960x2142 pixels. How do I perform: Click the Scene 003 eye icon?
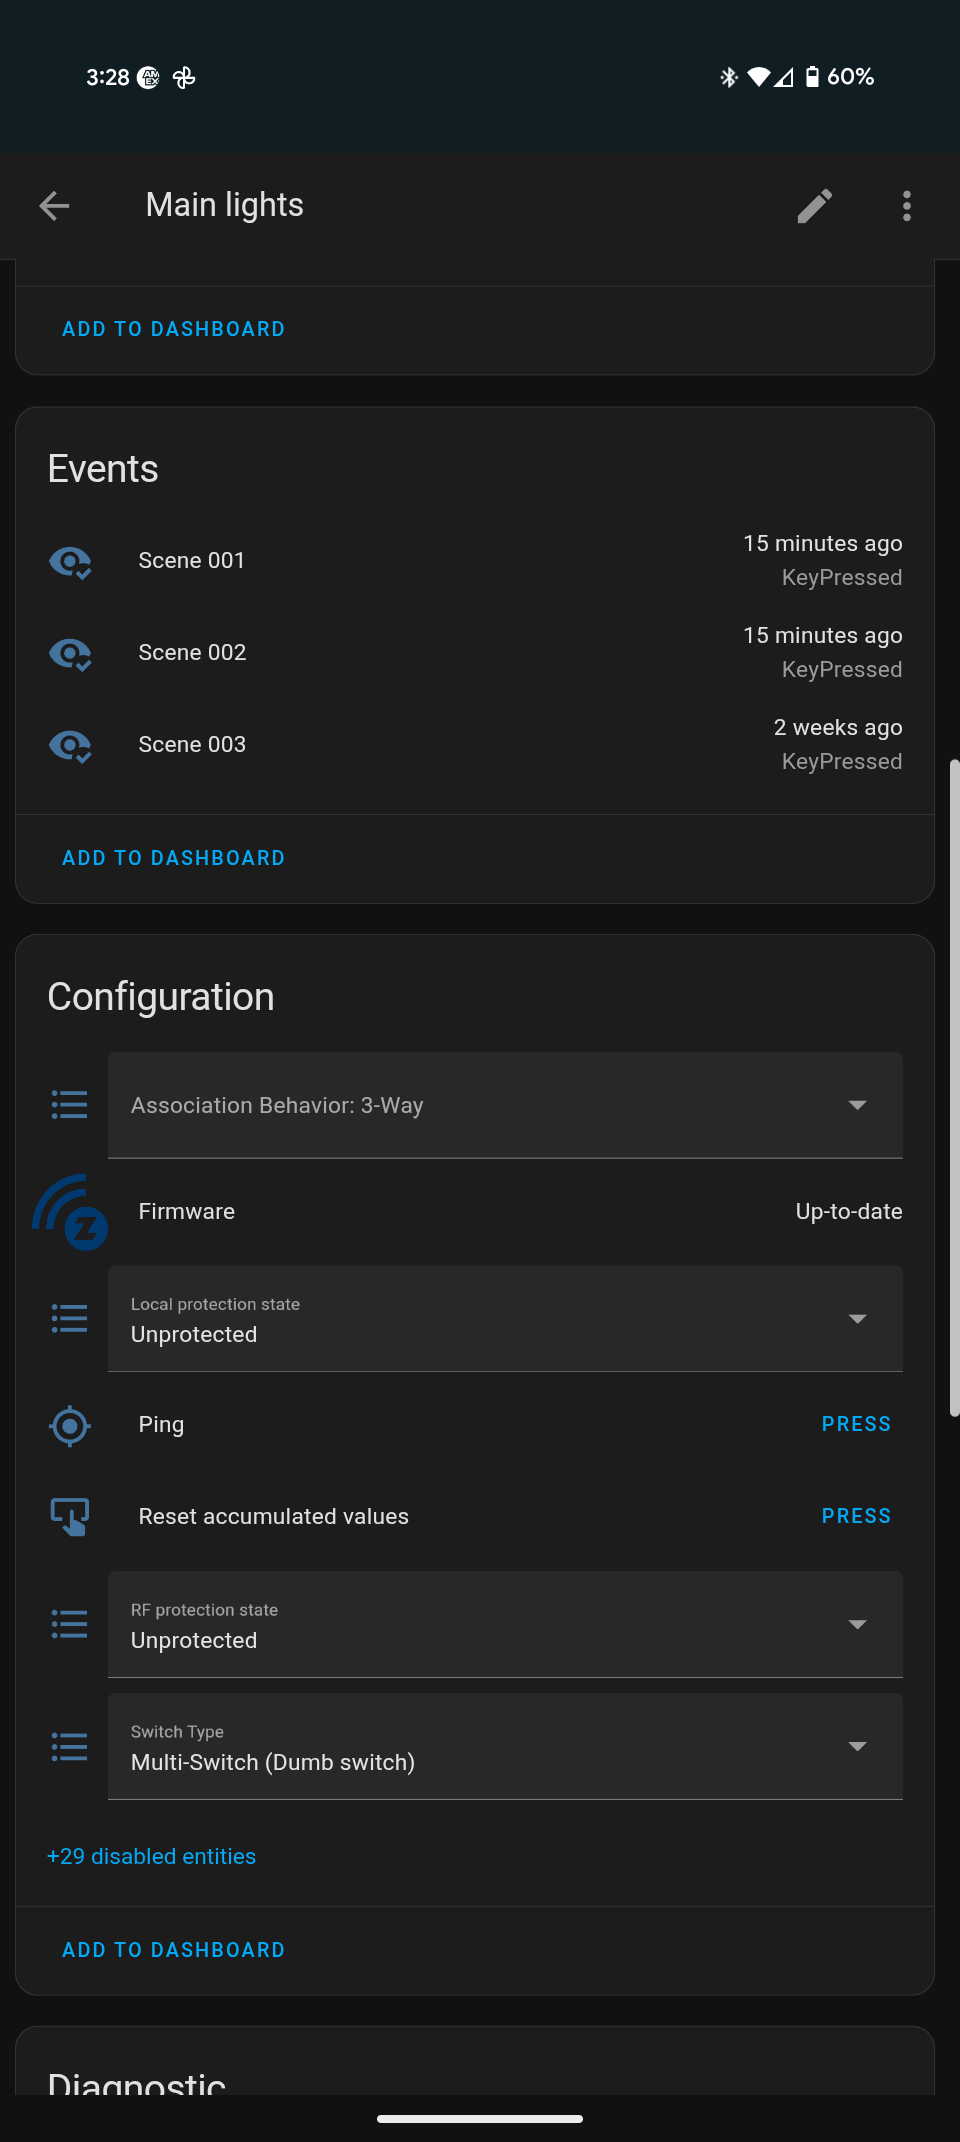point(70,746)
